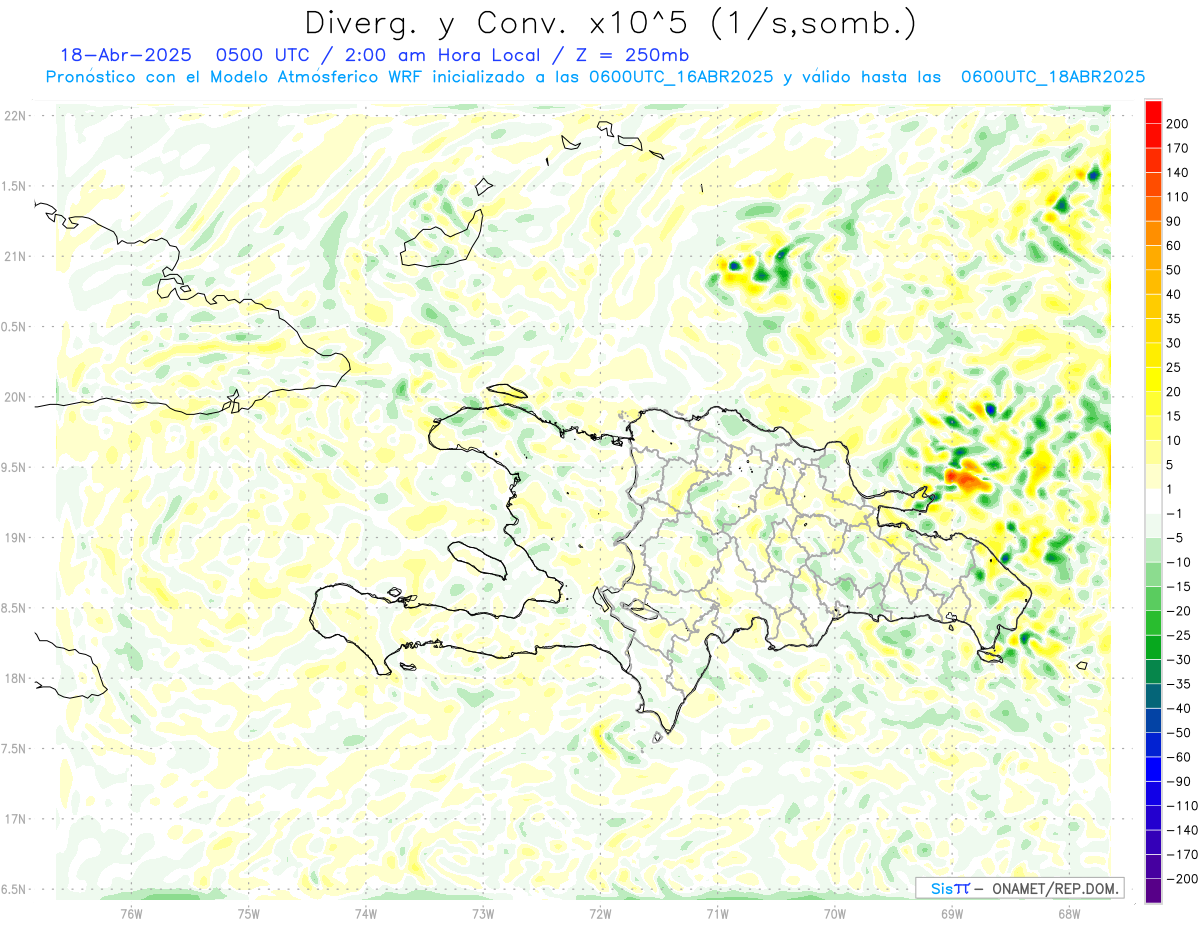Click the '-90' legend value
Viewport: 1200px width, 927px height.
click(x=1178, y=781)
